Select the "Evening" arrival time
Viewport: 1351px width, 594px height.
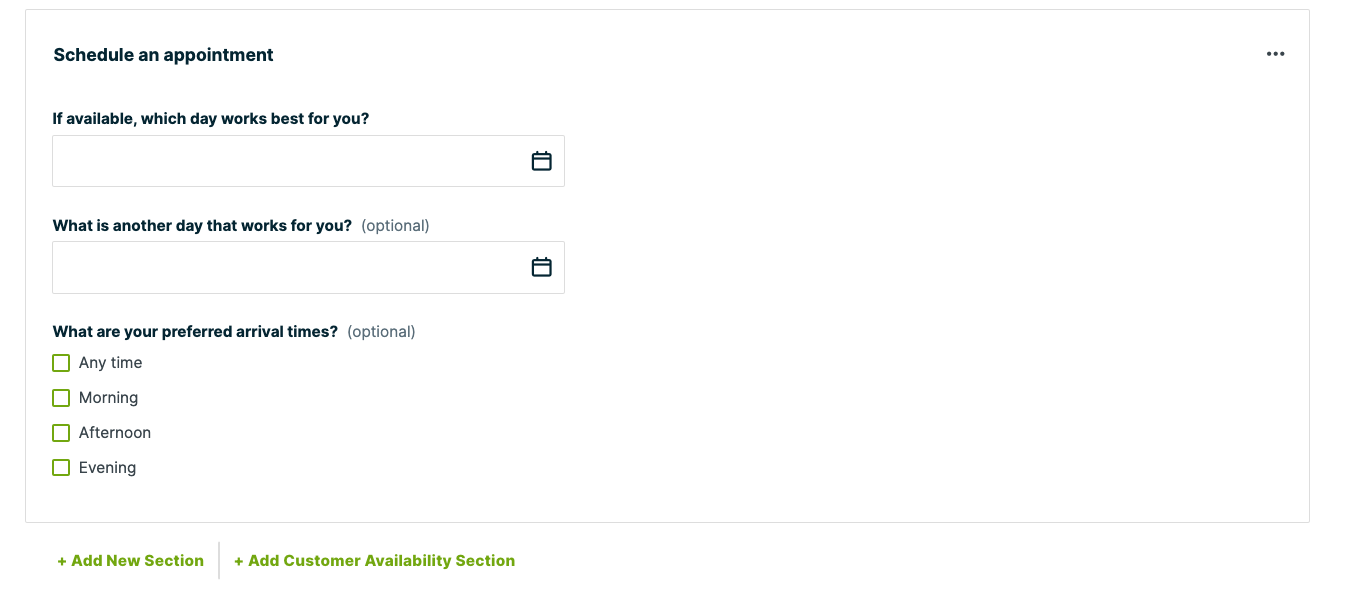(x=60, y=467)
